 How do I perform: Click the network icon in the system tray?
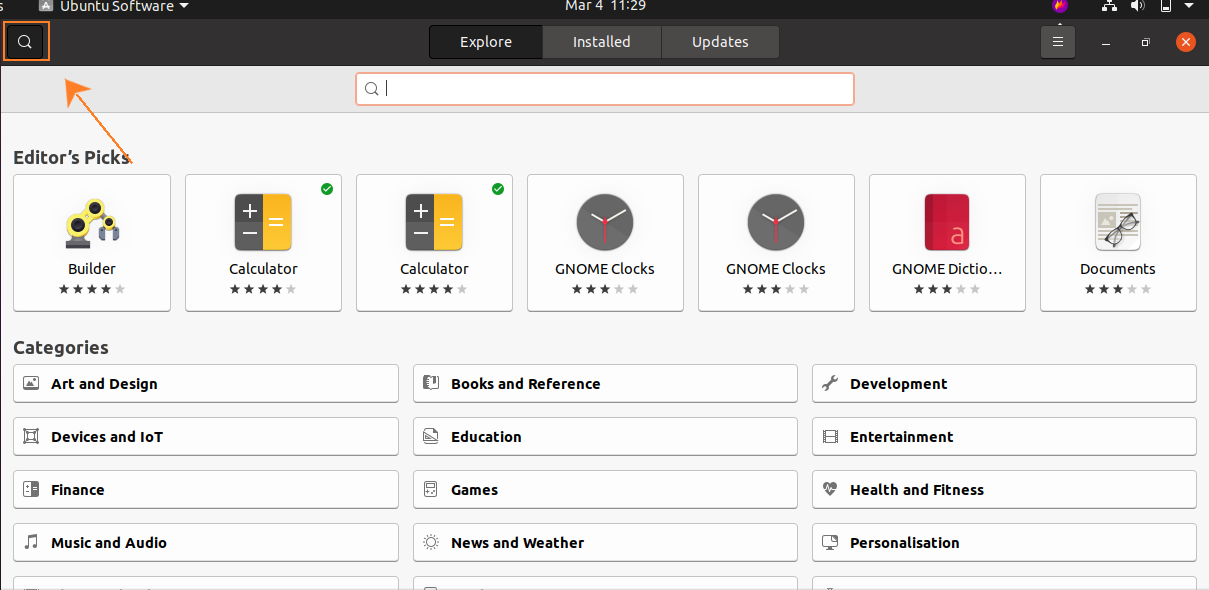click(x=1110, y=6)
